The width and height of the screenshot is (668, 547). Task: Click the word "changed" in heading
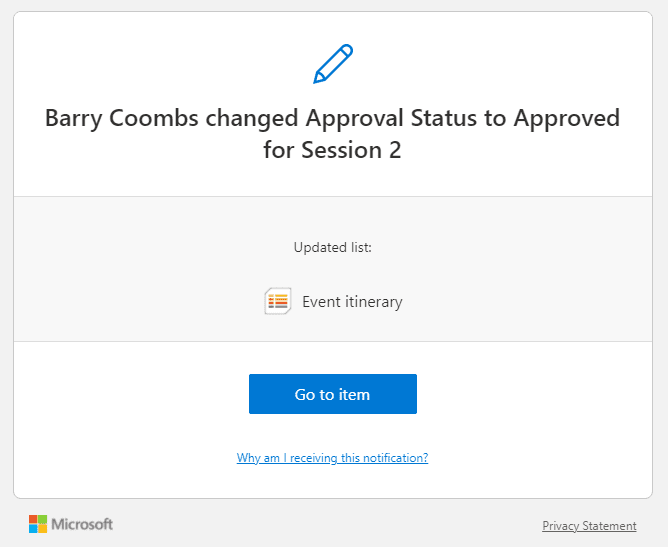click(252, 118)
